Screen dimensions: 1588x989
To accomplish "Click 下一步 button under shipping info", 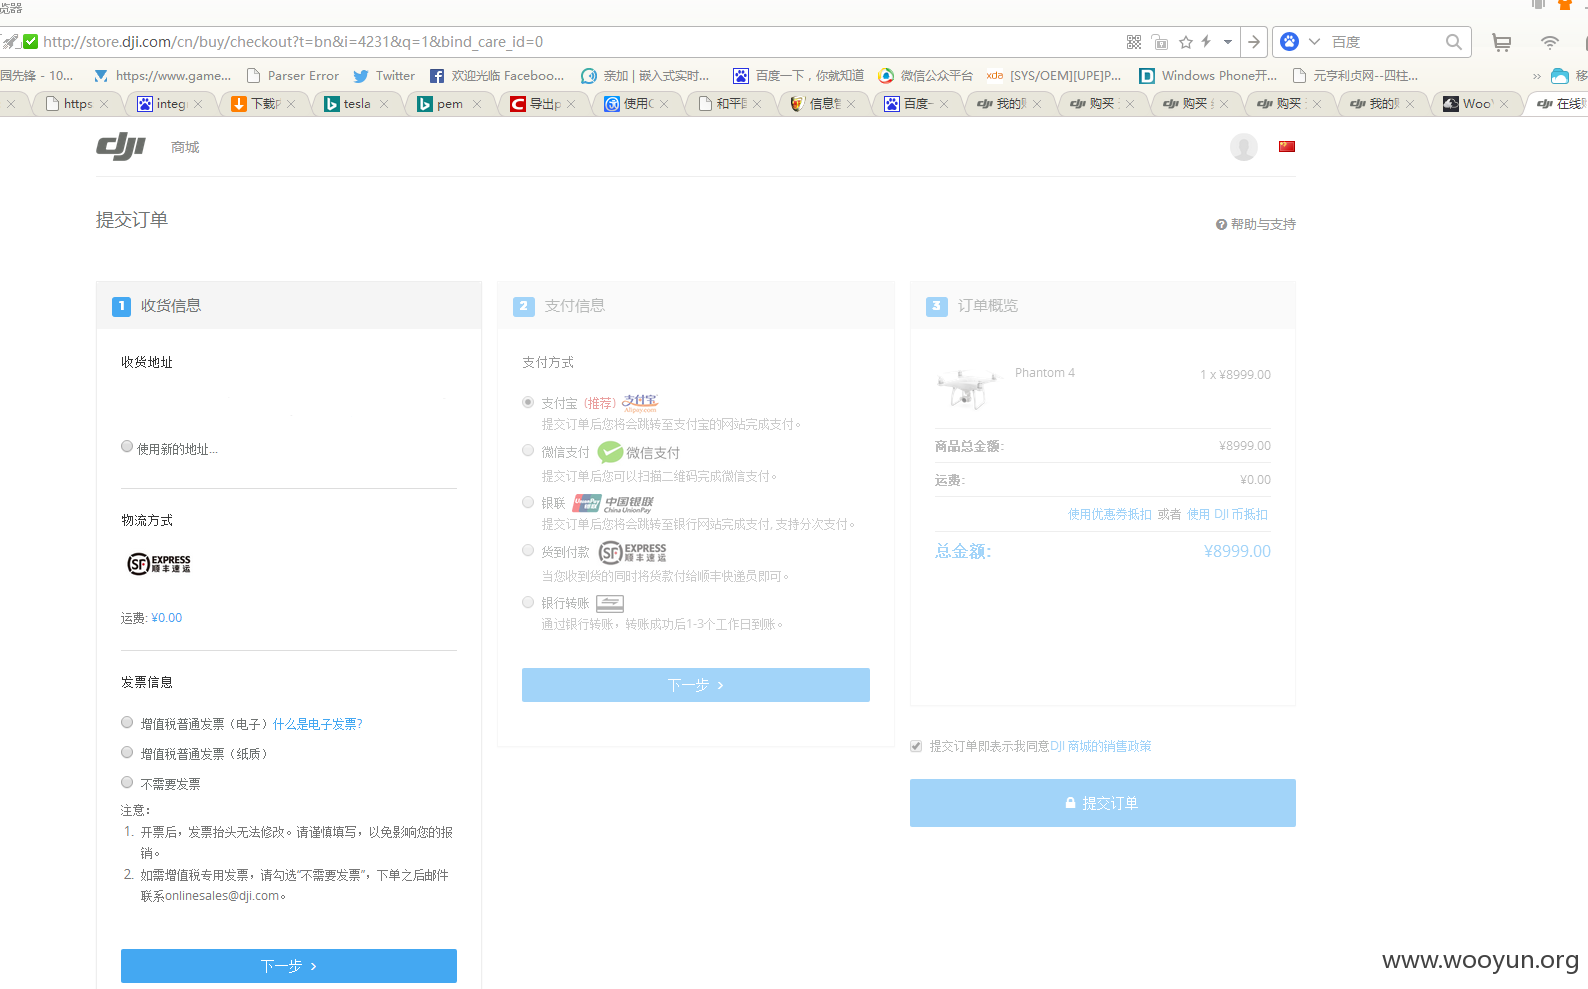I will pos(289,966).
